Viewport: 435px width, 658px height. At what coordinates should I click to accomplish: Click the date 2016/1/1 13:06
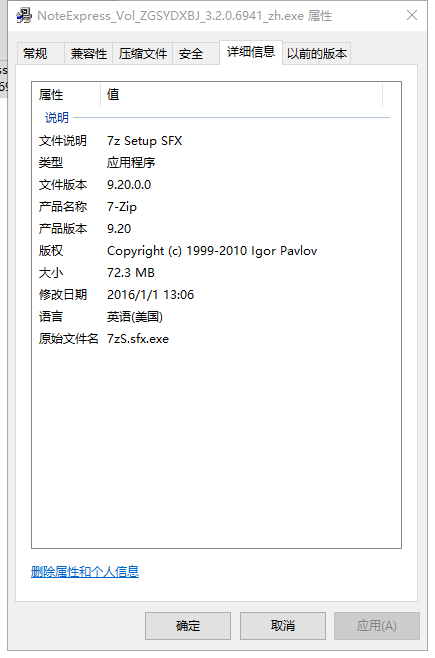151,295
